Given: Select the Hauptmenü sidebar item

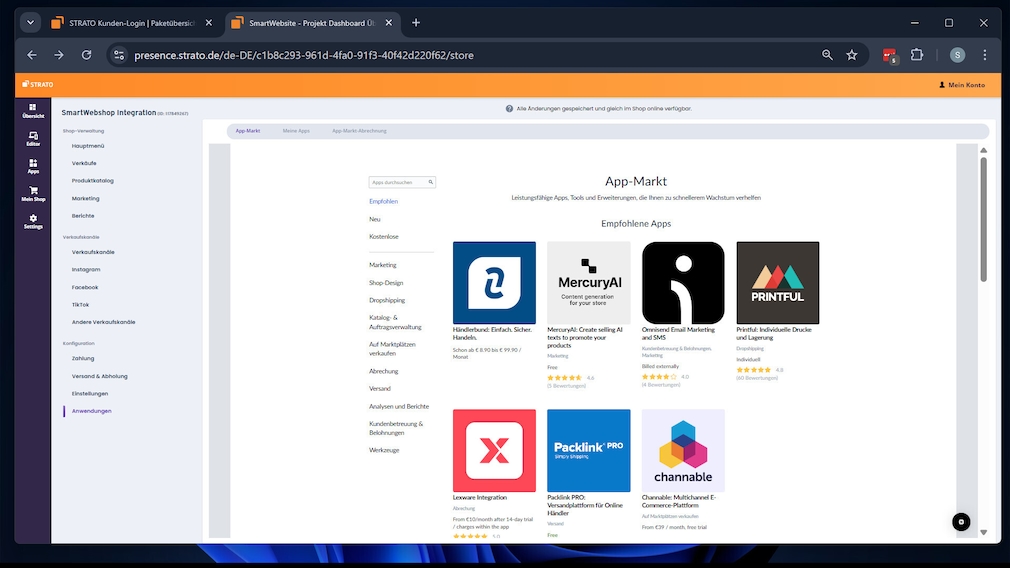Looking at the screenshot, I should (88, 146).
